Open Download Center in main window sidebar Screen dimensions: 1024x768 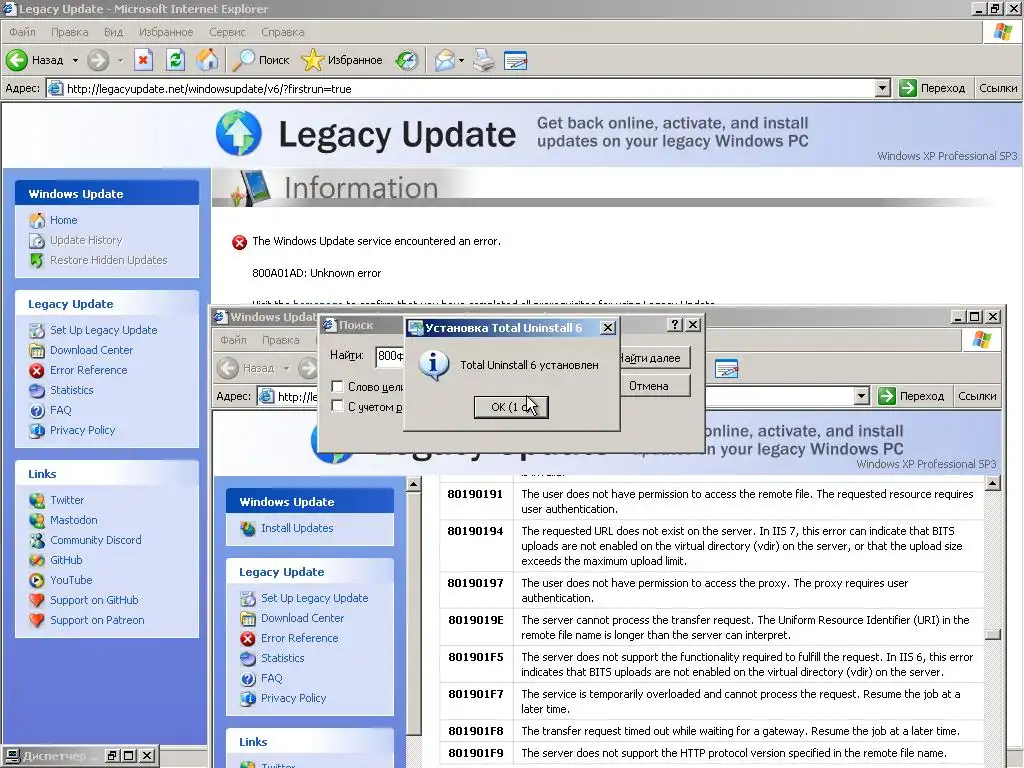point(91,350)
